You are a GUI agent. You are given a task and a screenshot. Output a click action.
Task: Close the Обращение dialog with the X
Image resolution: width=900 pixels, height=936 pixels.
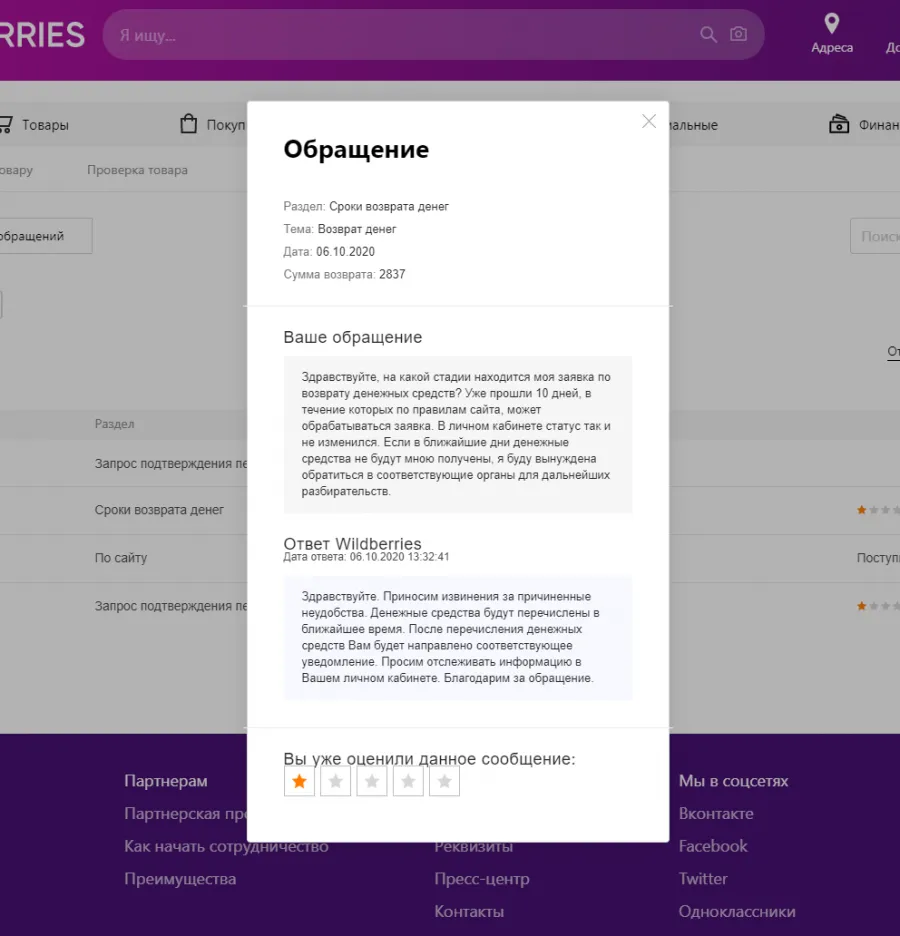649,121
